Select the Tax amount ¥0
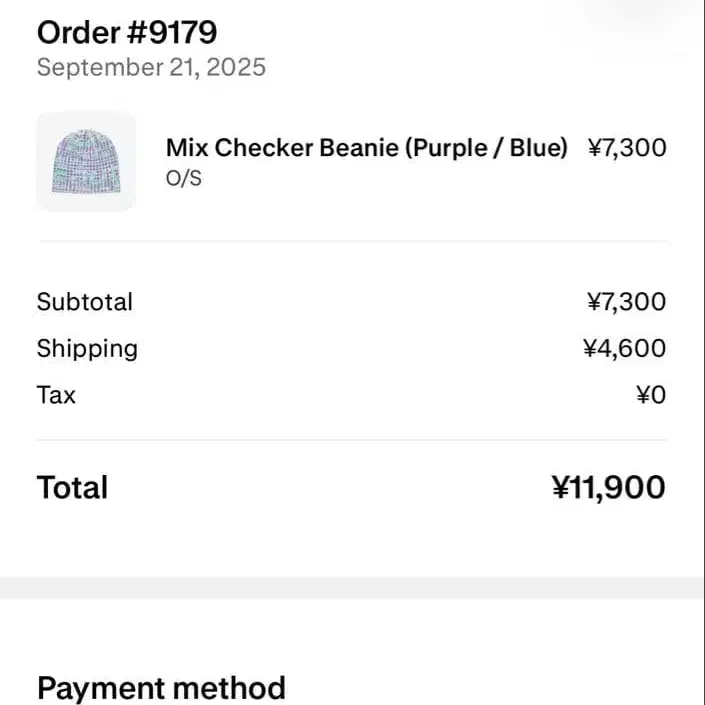 pos(650,395)
